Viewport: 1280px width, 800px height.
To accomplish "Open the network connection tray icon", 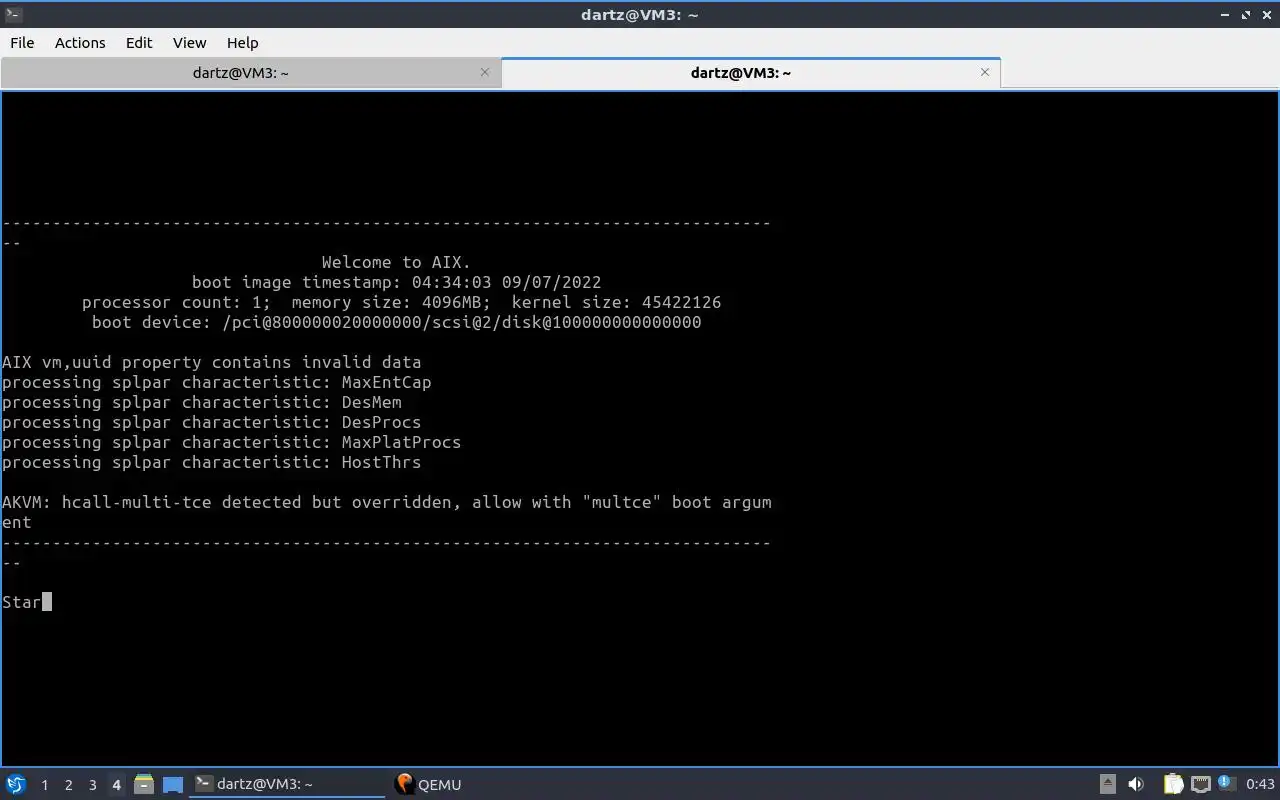I will click(1201, 785).
